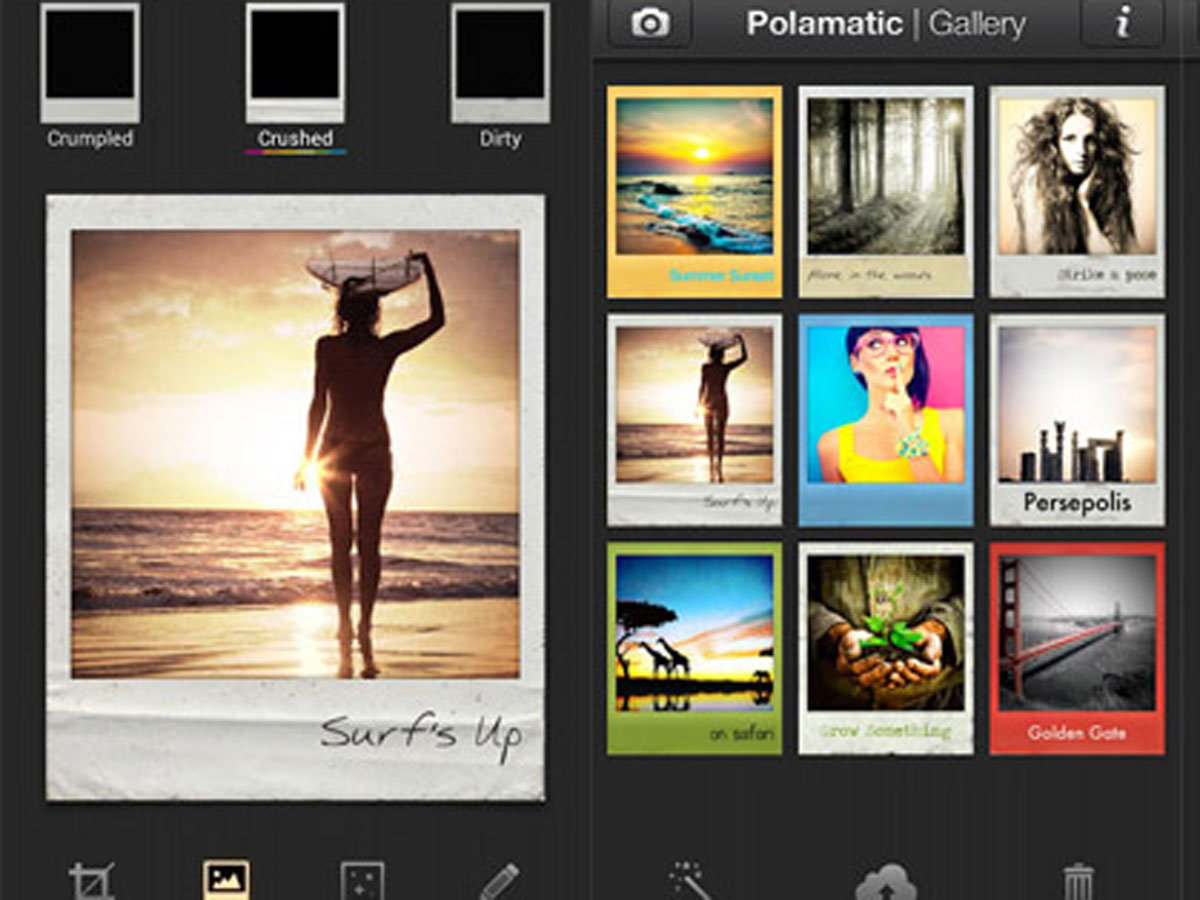
Task: Select the pencil caption tool
Action: [498, 882]
